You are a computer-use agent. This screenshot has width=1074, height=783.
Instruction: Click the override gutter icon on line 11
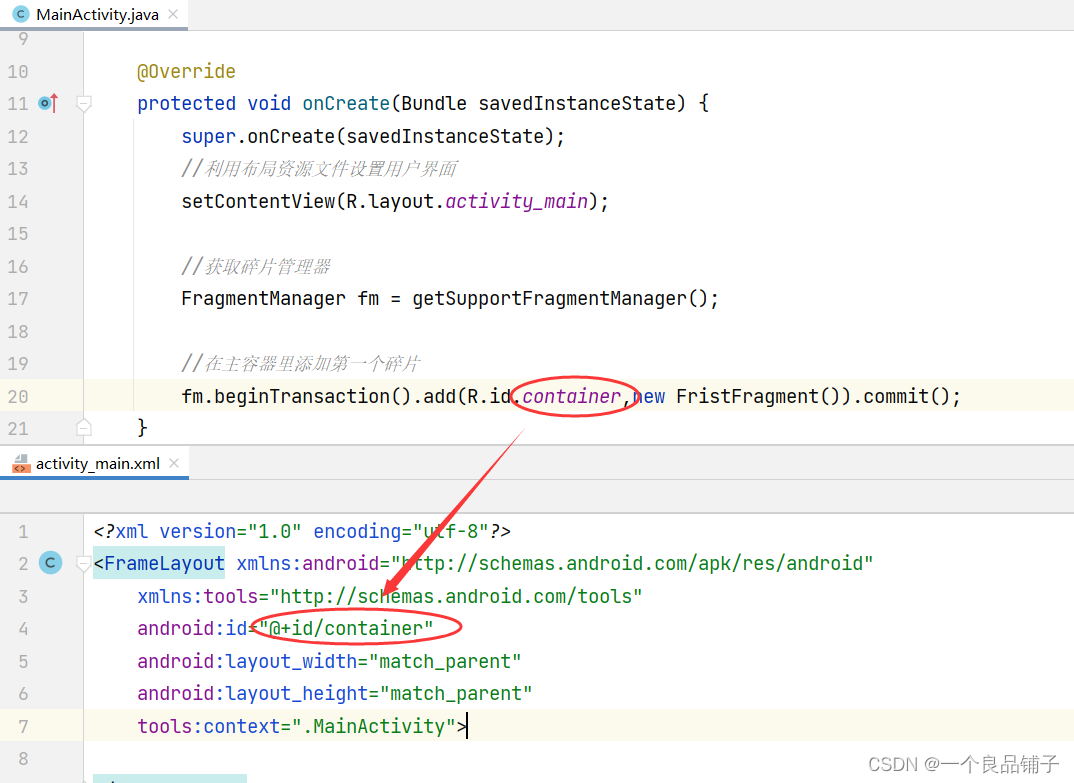click(x=49, y=103)
